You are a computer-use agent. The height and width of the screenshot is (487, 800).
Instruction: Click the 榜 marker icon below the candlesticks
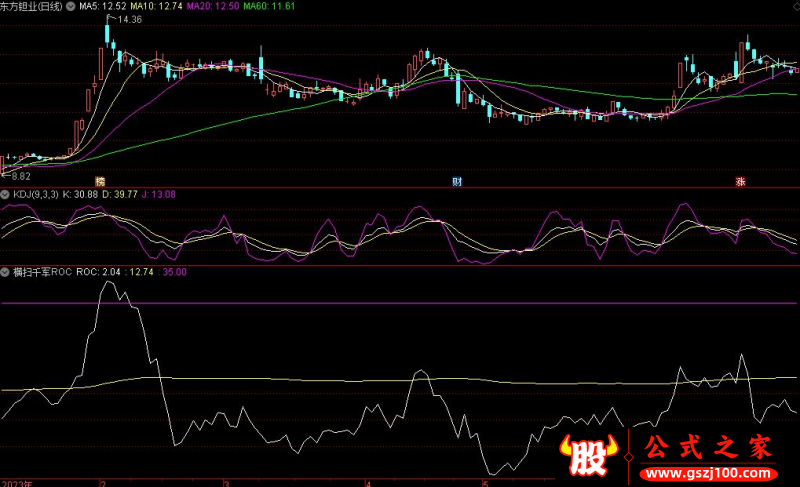pyautogui.click(x=101, y=181)
